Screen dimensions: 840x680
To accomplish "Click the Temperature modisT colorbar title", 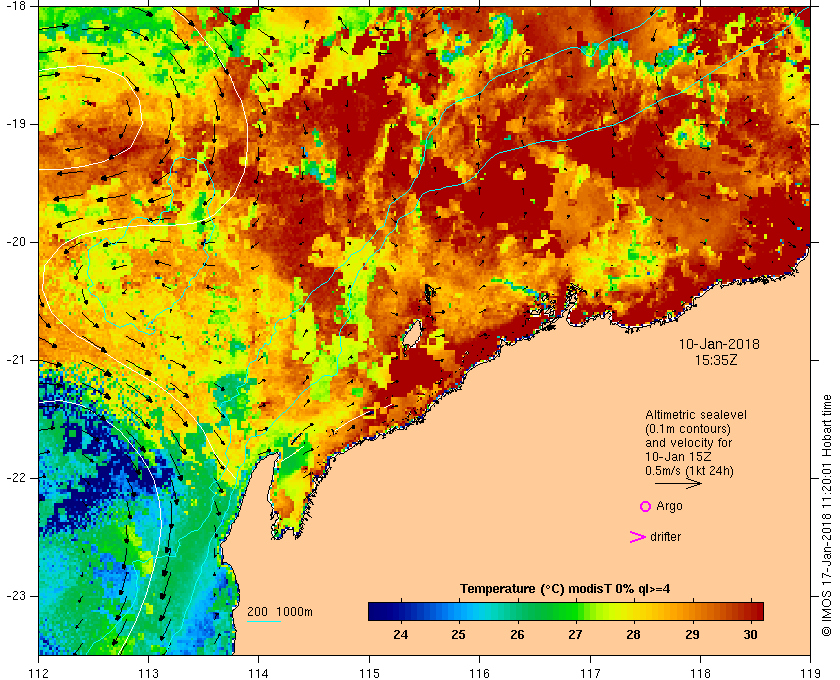I will (x=565, y=589).
